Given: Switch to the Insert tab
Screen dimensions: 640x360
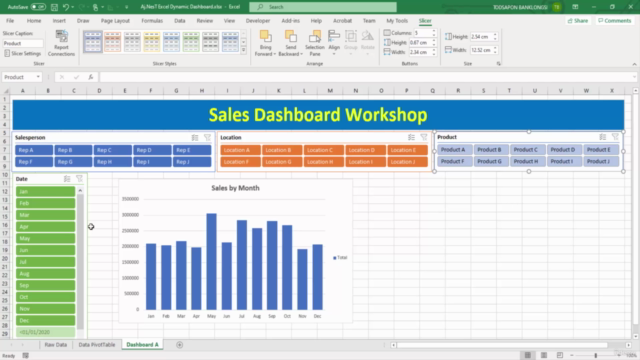Looking at the screenshot, I should 59,21.
